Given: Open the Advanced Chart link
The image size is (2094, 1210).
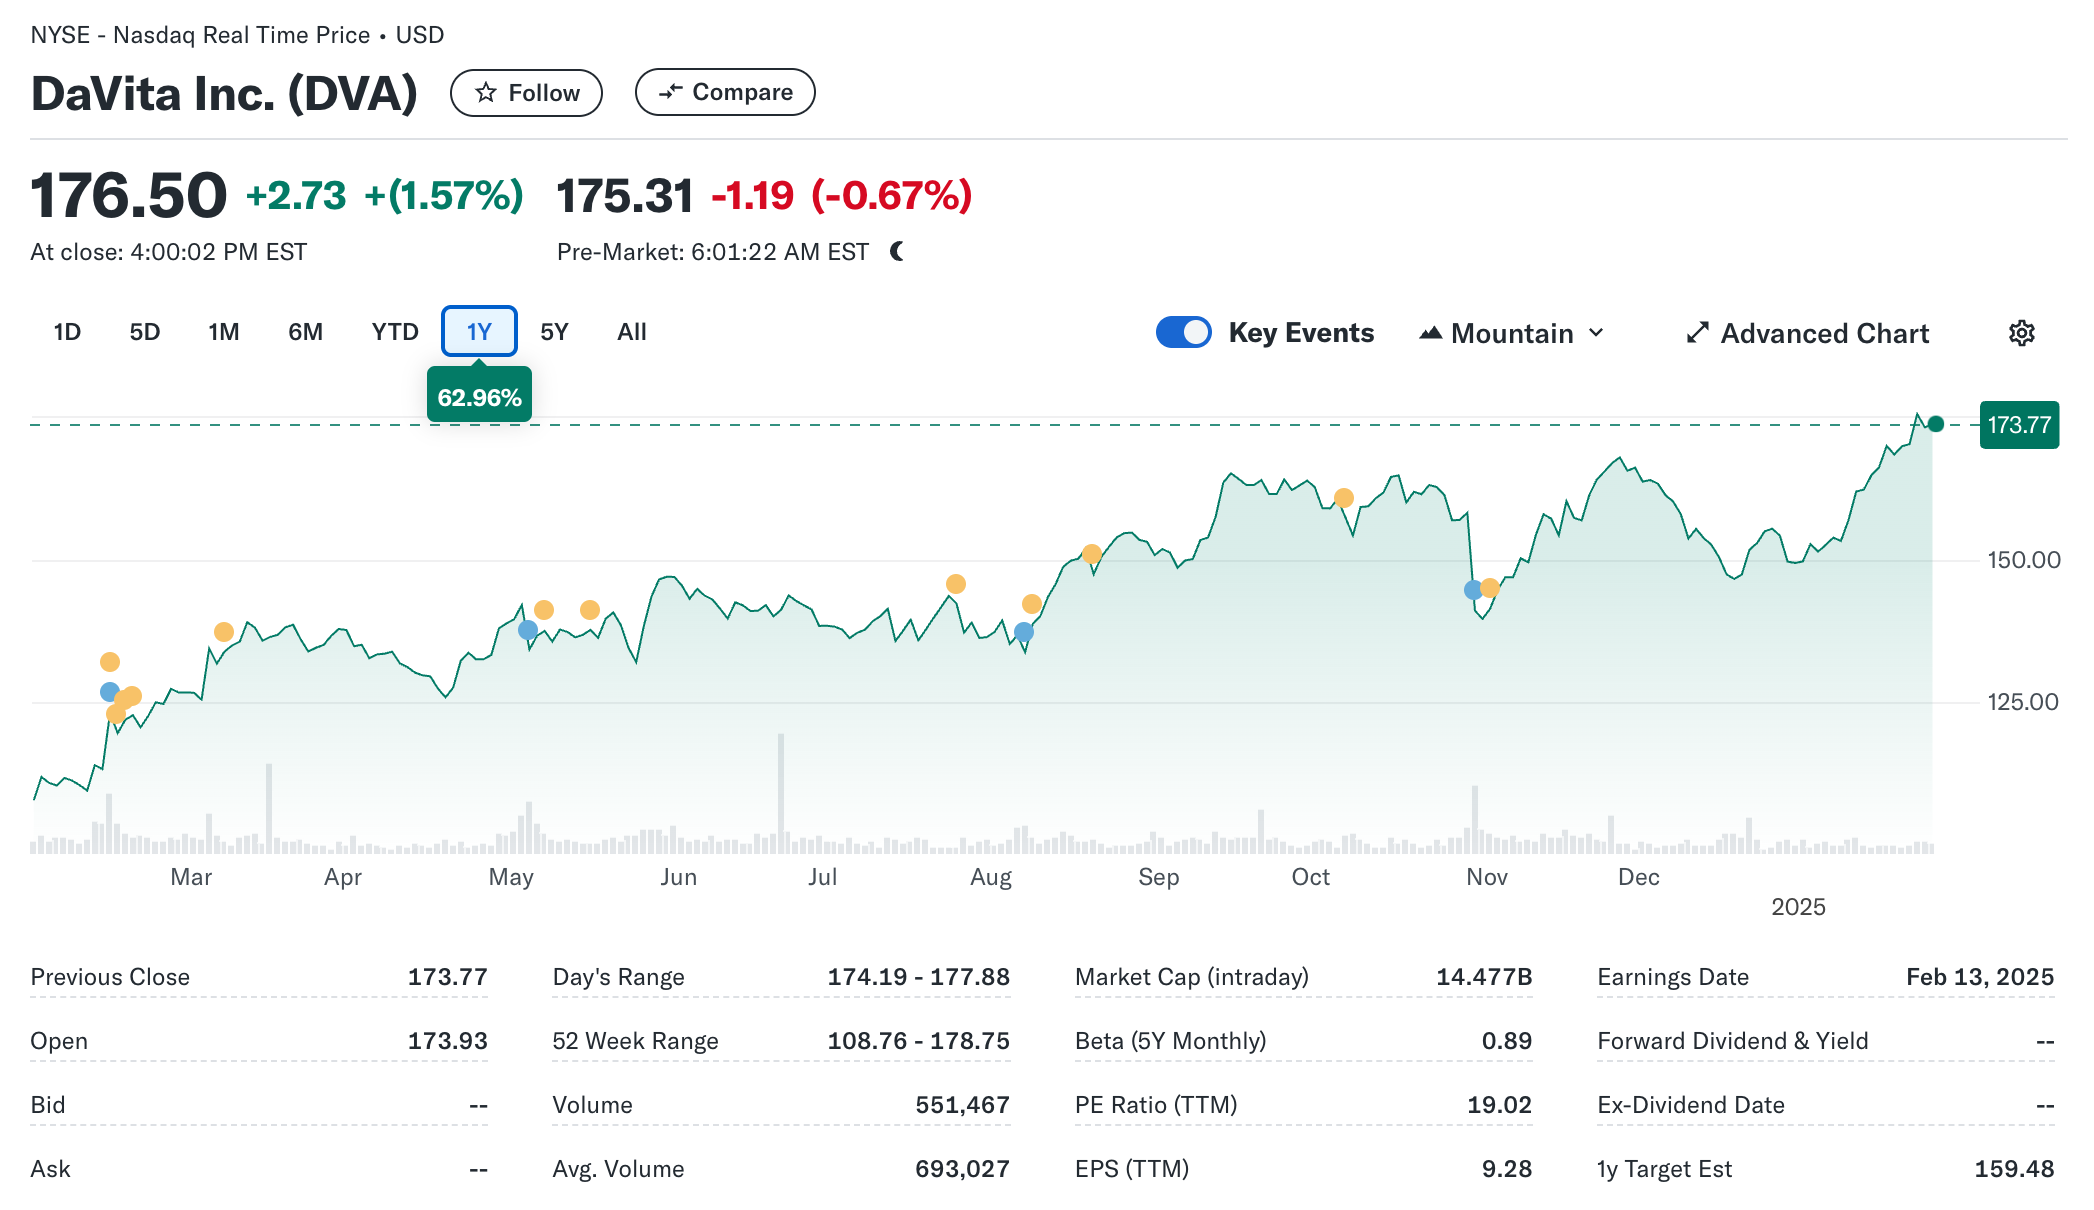Looking at the screenshot, I should 1824,333.
